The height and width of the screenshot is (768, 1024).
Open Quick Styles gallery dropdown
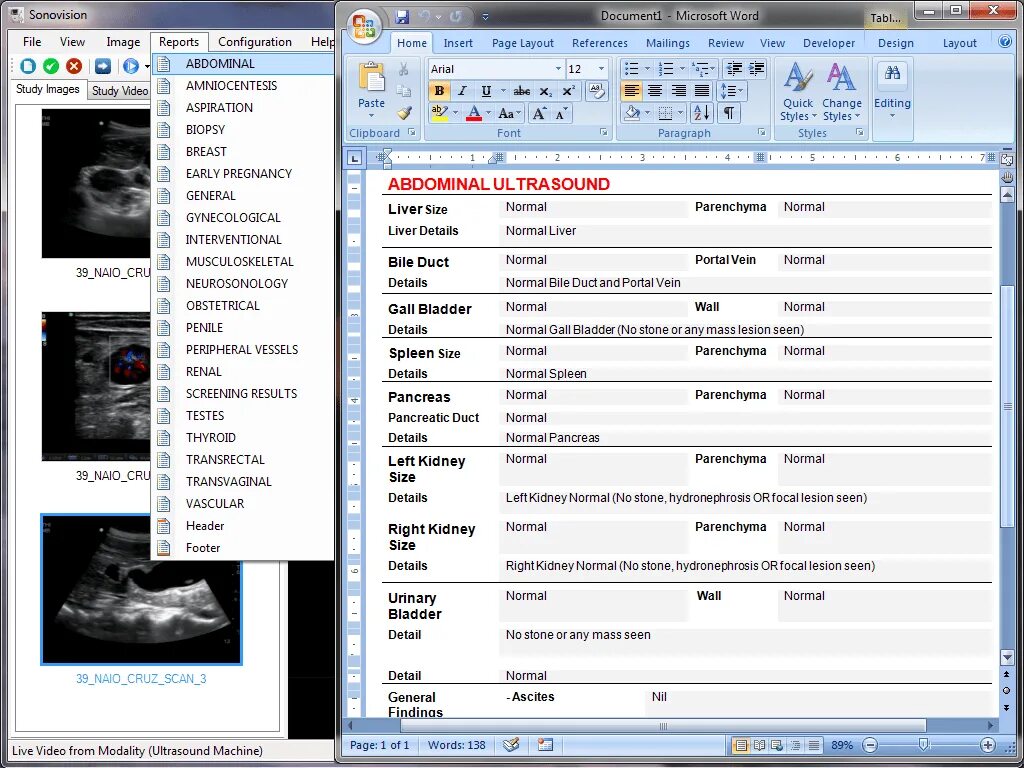tap(798, 91)
